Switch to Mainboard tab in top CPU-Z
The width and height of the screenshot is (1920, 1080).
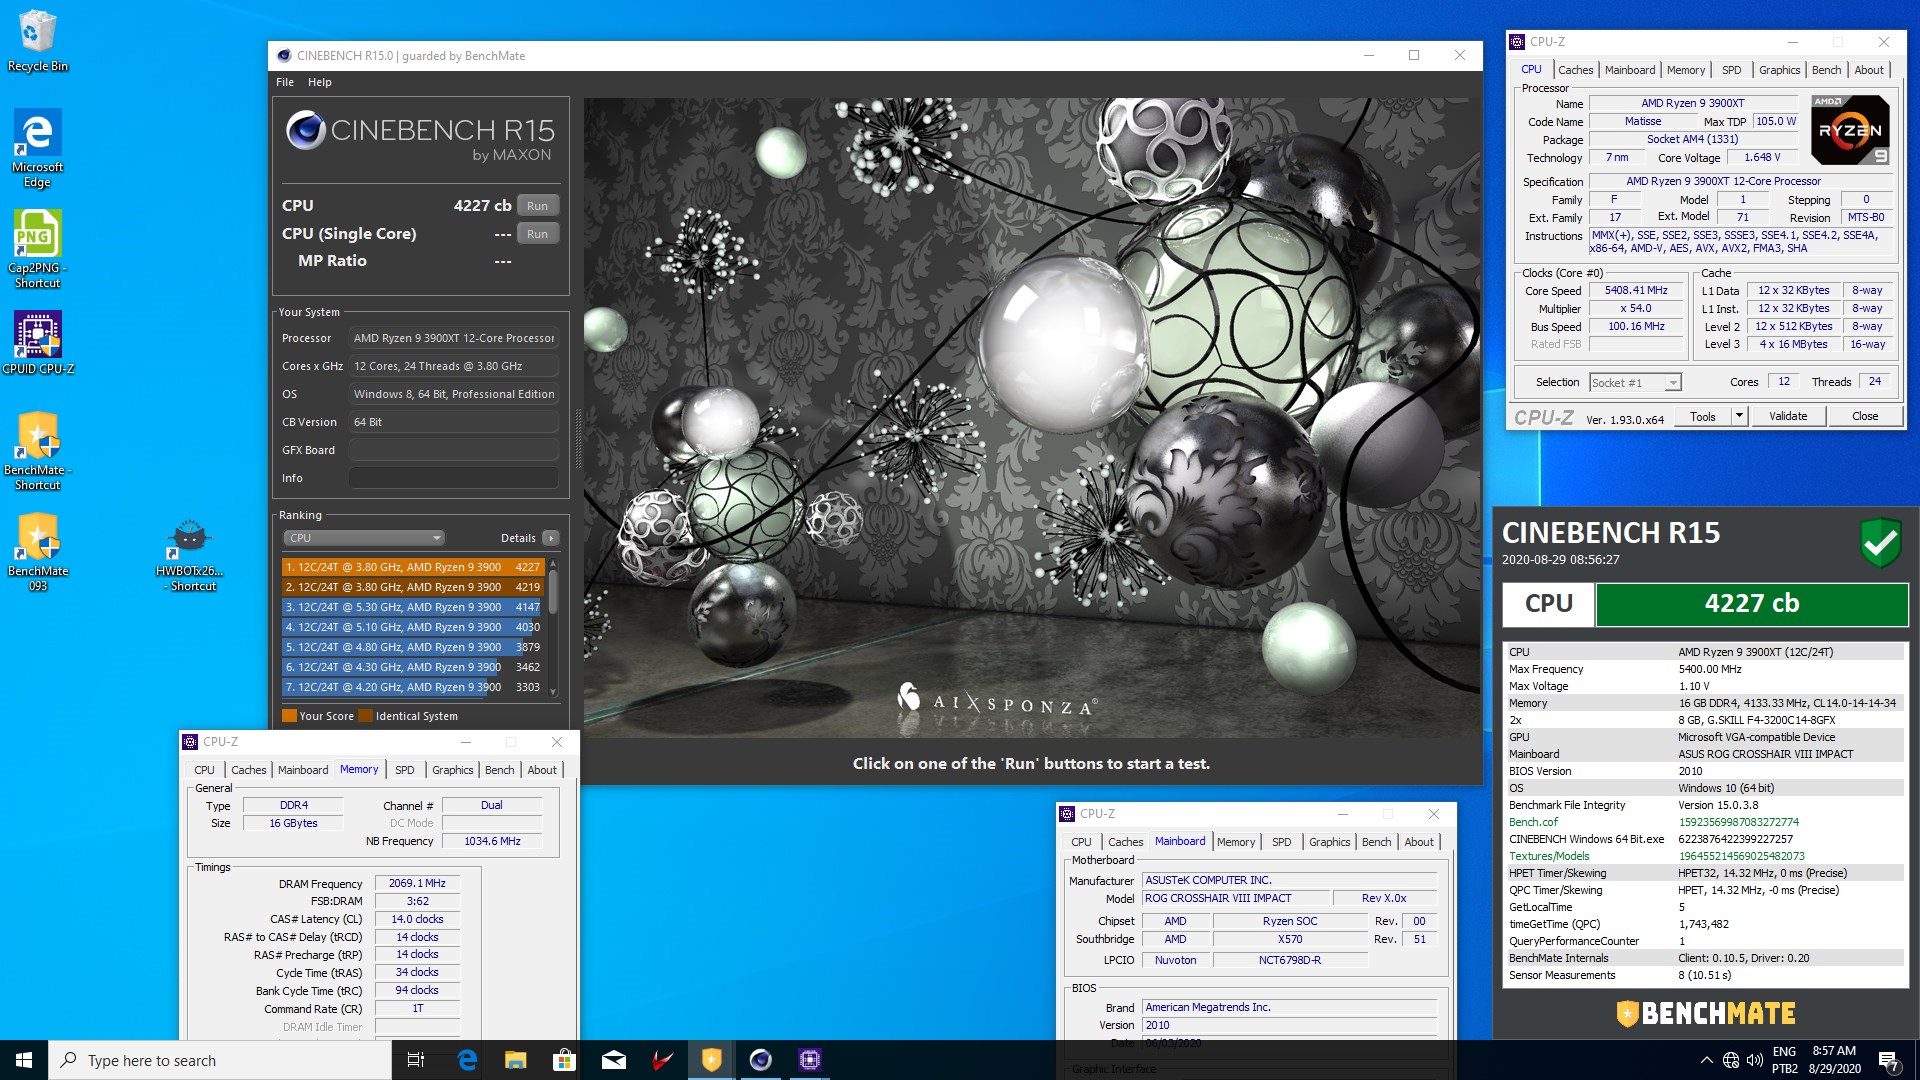click(1630, 70)
